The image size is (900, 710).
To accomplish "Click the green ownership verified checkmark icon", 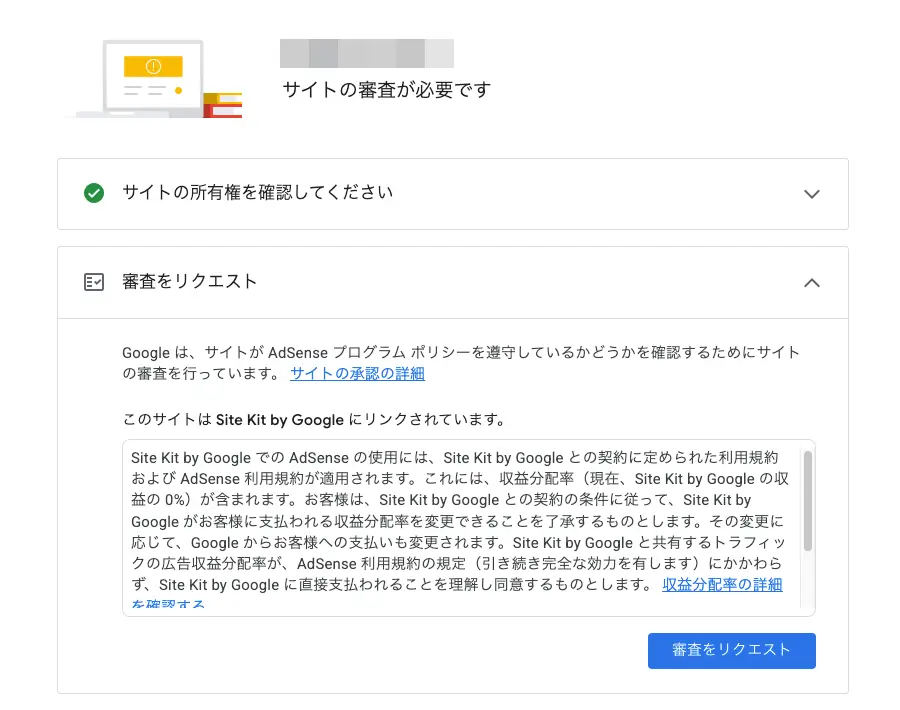I will coord(93,194).
